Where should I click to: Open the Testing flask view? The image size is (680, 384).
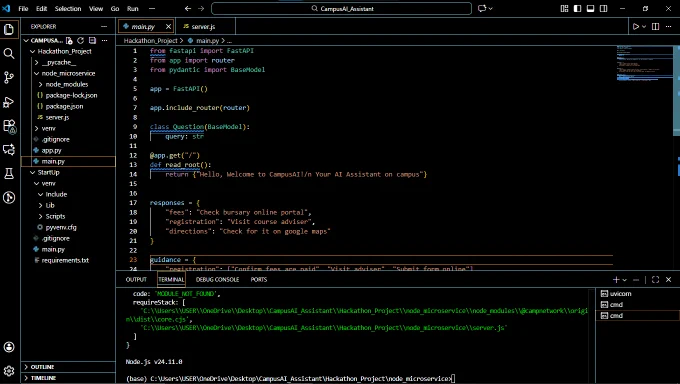coord(9,174)
